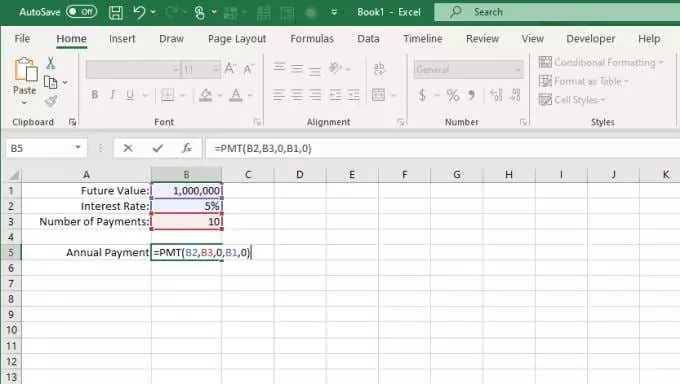Click the Orientation text angle icon
680x384 pixels.
pyautogui.click(x=335, y=68)
